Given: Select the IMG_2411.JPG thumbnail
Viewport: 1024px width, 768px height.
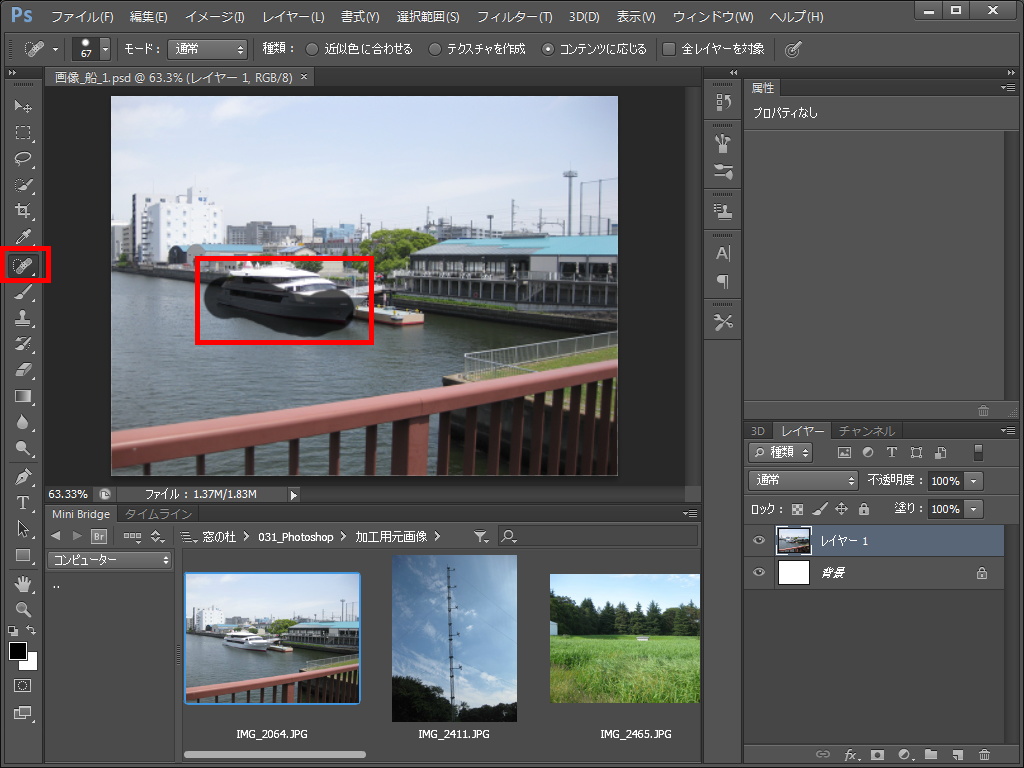Looking at the screenshot, I should (454, 638).
